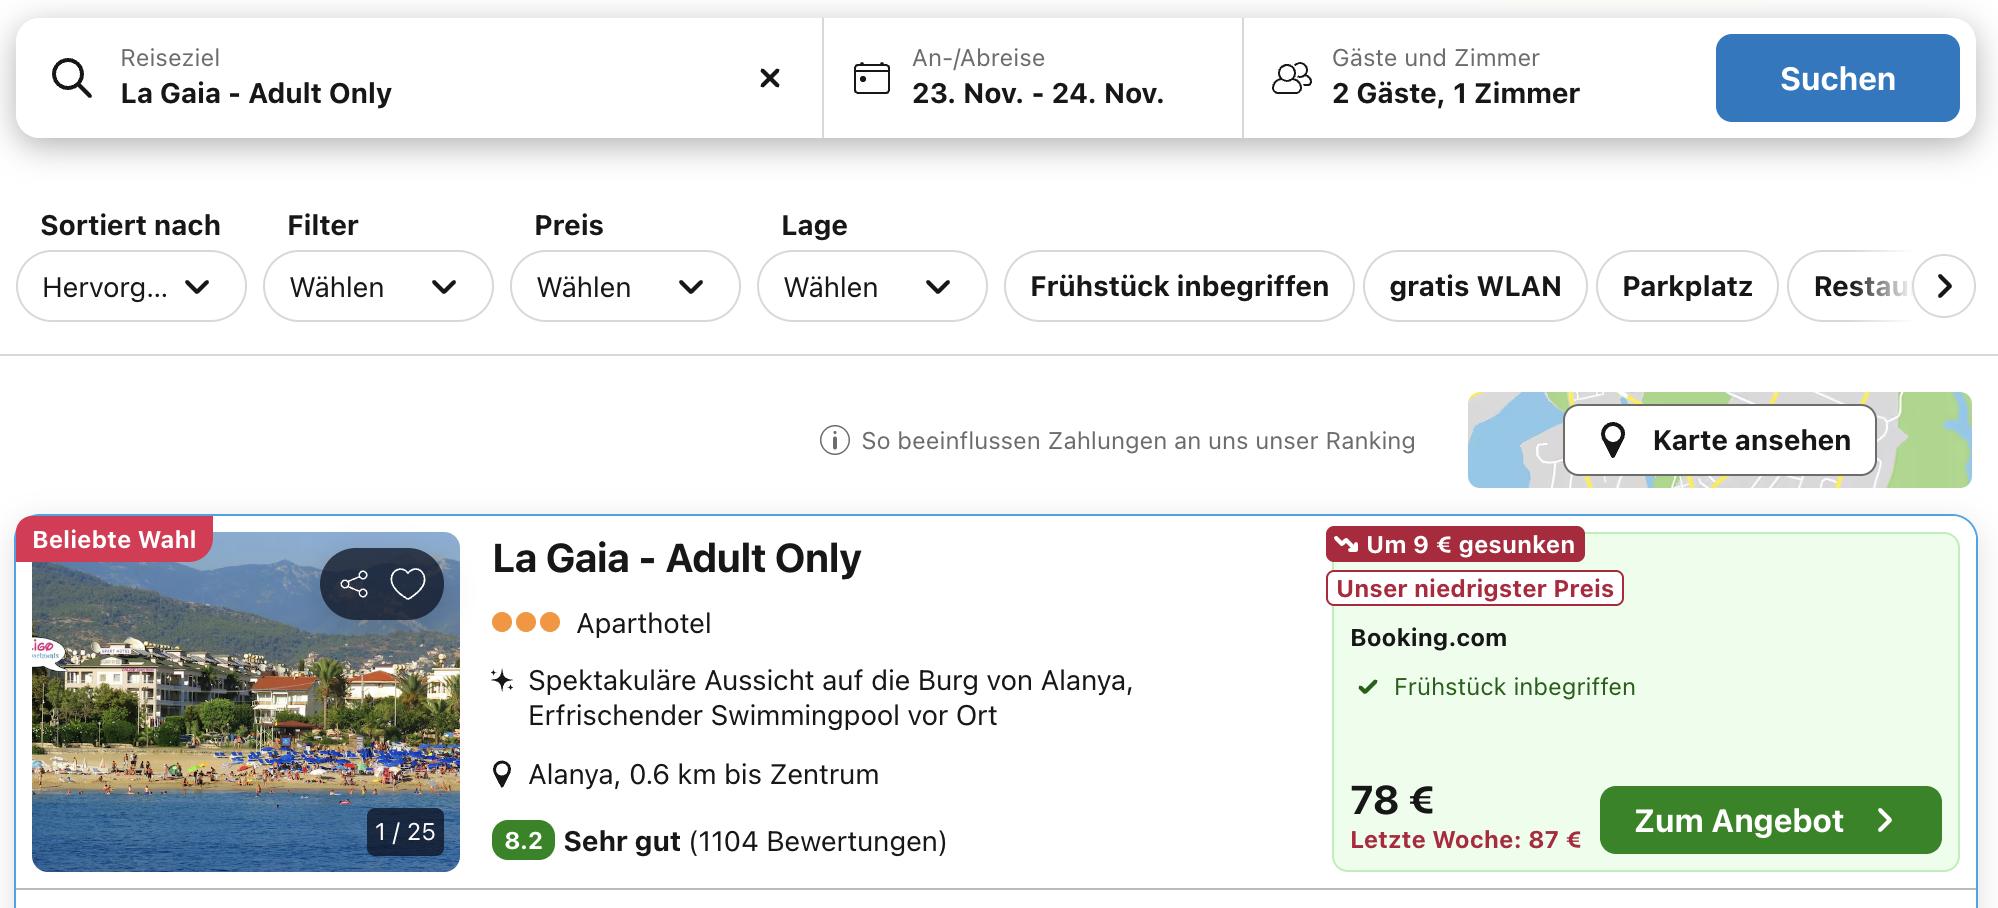Image resolution: width=1998 pixels, height=908 pixels.
Task: Save La Gaia to favorites heart
Action: pos(408,584)
